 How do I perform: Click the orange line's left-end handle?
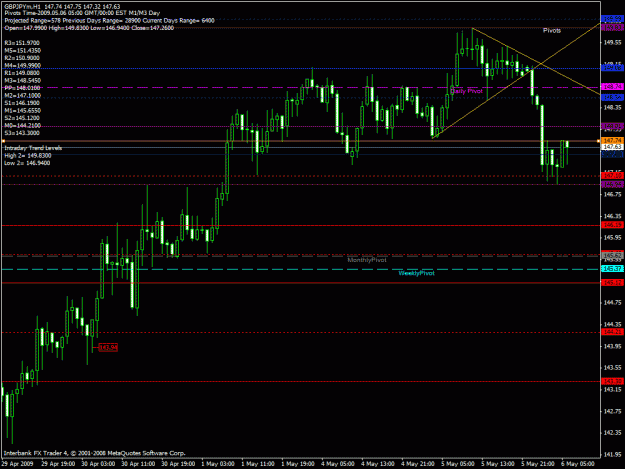coord(3,141)
